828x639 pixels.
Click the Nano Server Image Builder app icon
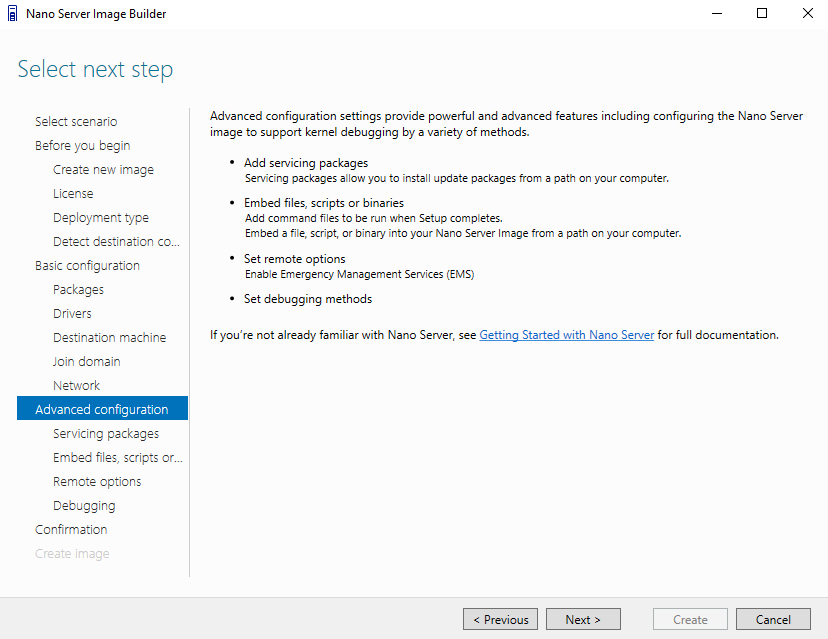13,14
